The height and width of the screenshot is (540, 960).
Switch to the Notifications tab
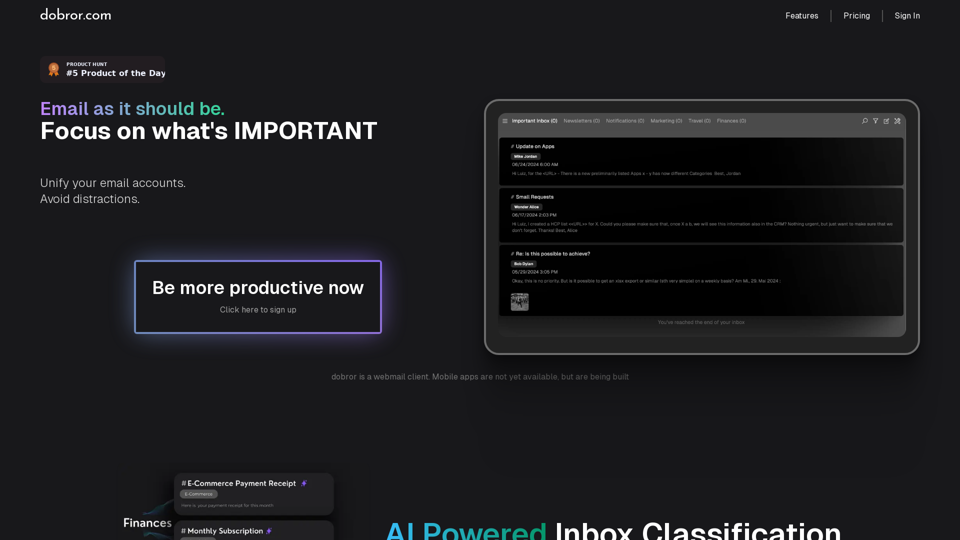[x=625, y=121]
